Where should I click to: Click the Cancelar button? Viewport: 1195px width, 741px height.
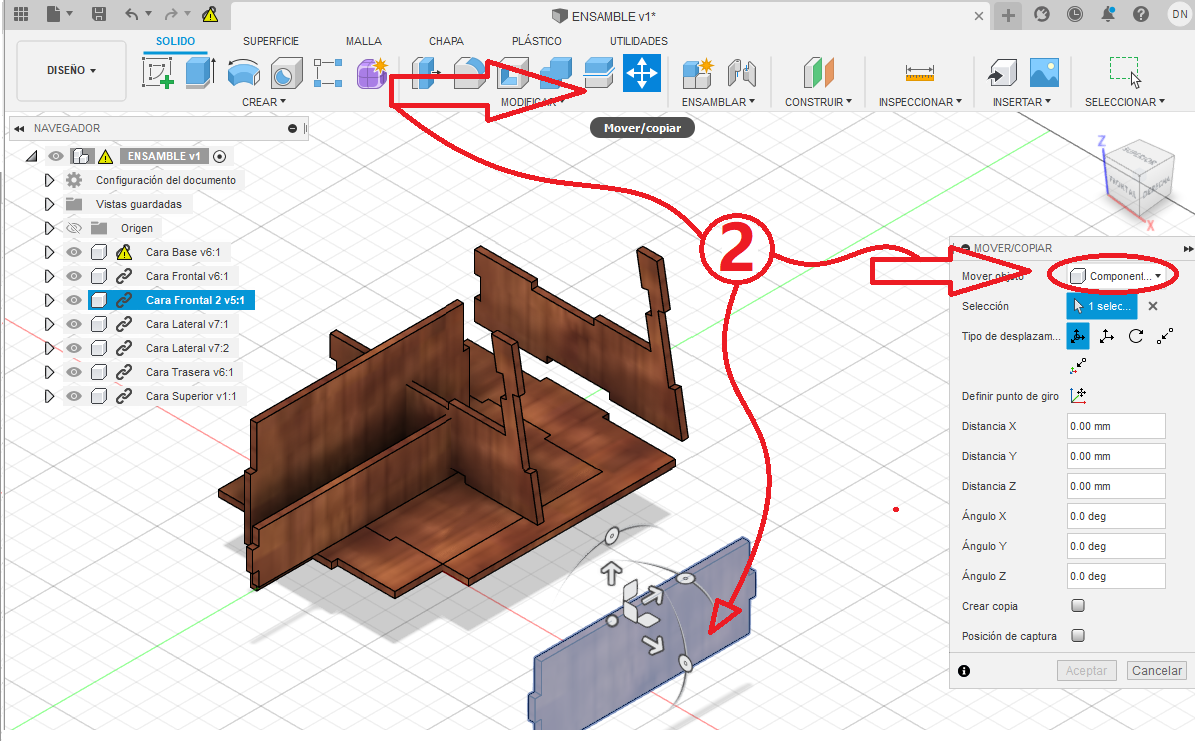pyautogui.click(x=1156, y=671)
